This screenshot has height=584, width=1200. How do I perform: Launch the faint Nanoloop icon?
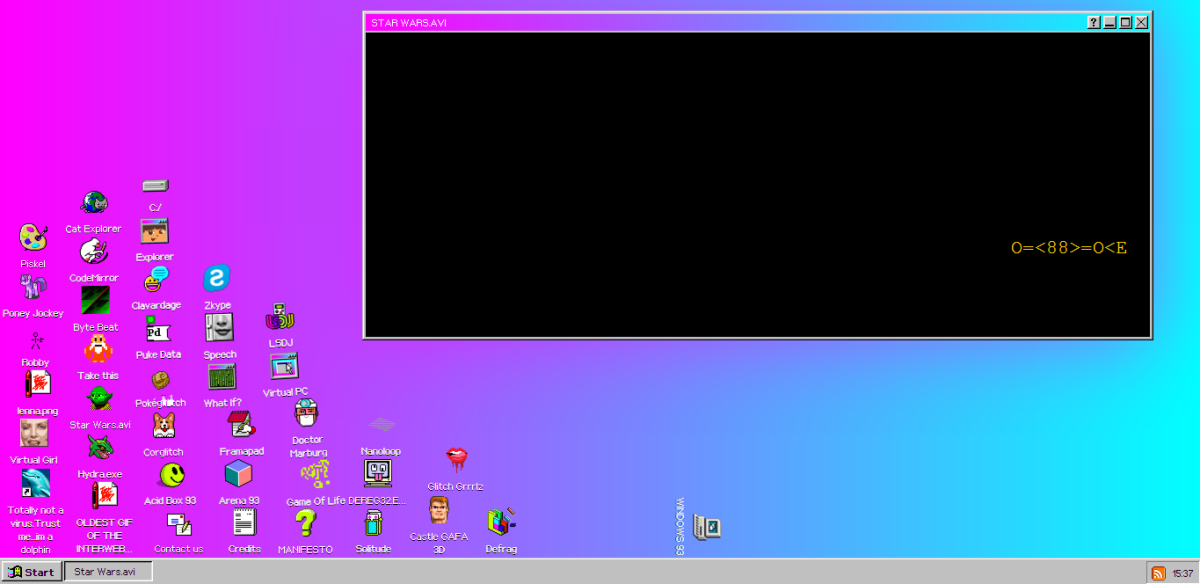(381, 426)
